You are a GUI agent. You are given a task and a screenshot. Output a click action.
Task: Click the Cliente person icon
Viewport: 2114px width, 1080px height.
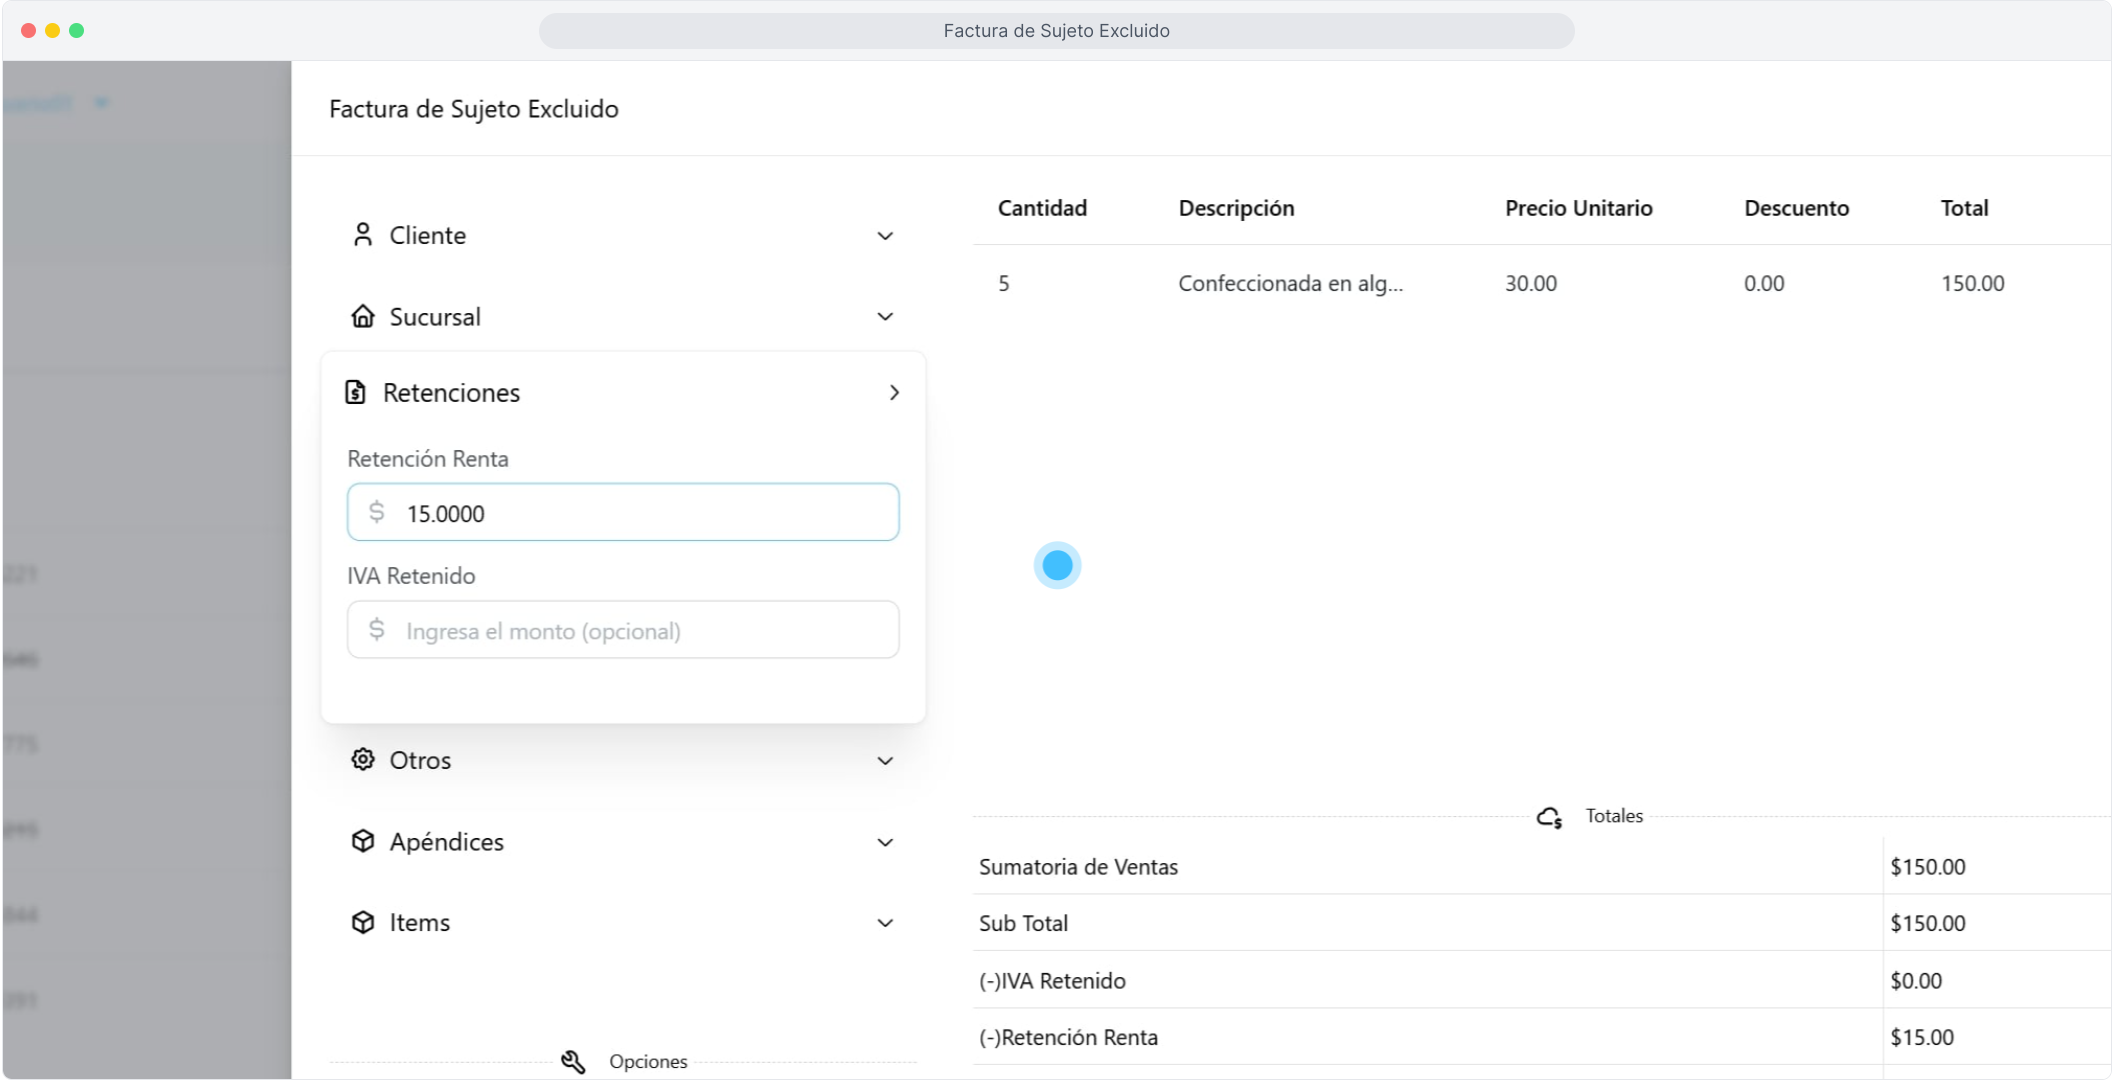pyautogui.click(x=363, y=235)
